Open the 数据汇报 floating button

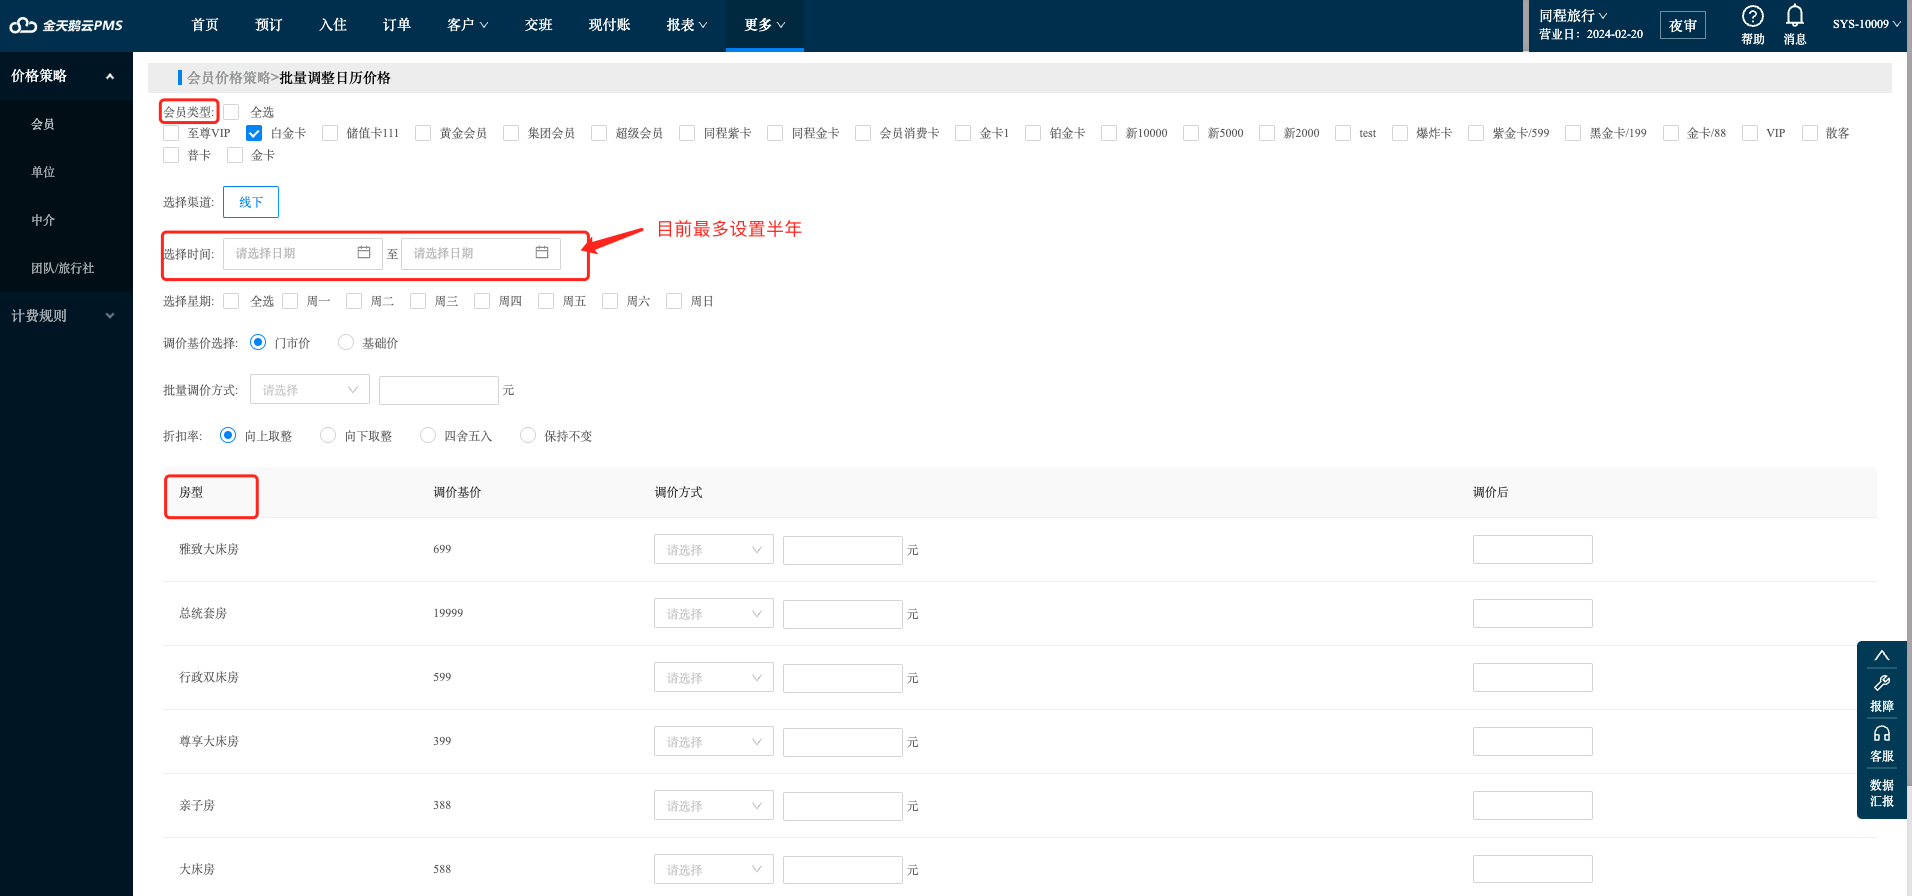click(1881, 793)
